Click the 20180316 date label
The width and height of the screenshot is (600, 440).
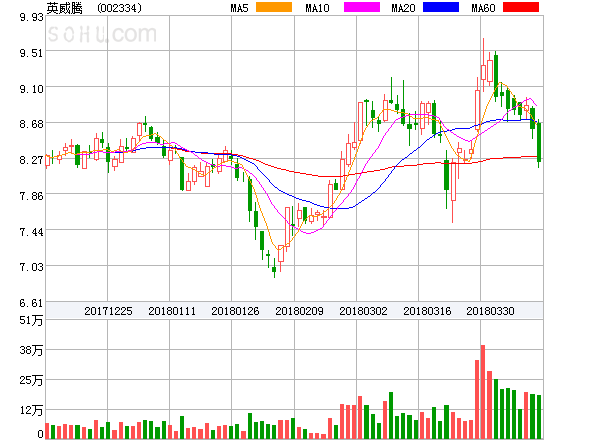427,311
